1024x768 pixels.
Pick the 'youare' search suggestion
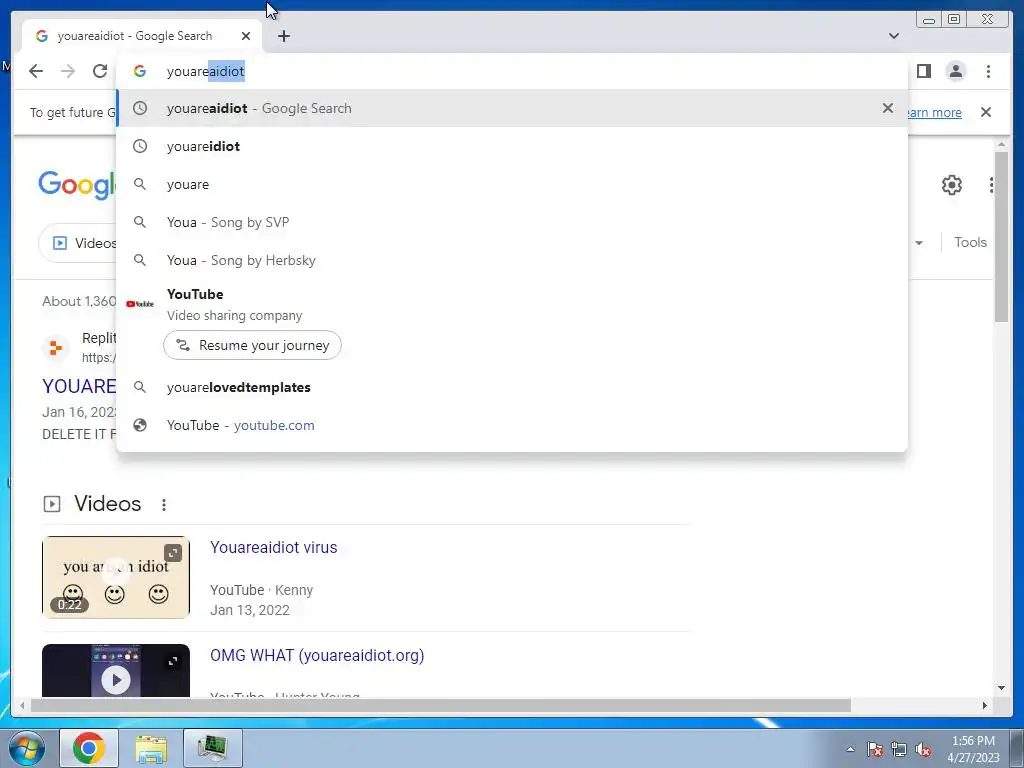pos(512,184)
